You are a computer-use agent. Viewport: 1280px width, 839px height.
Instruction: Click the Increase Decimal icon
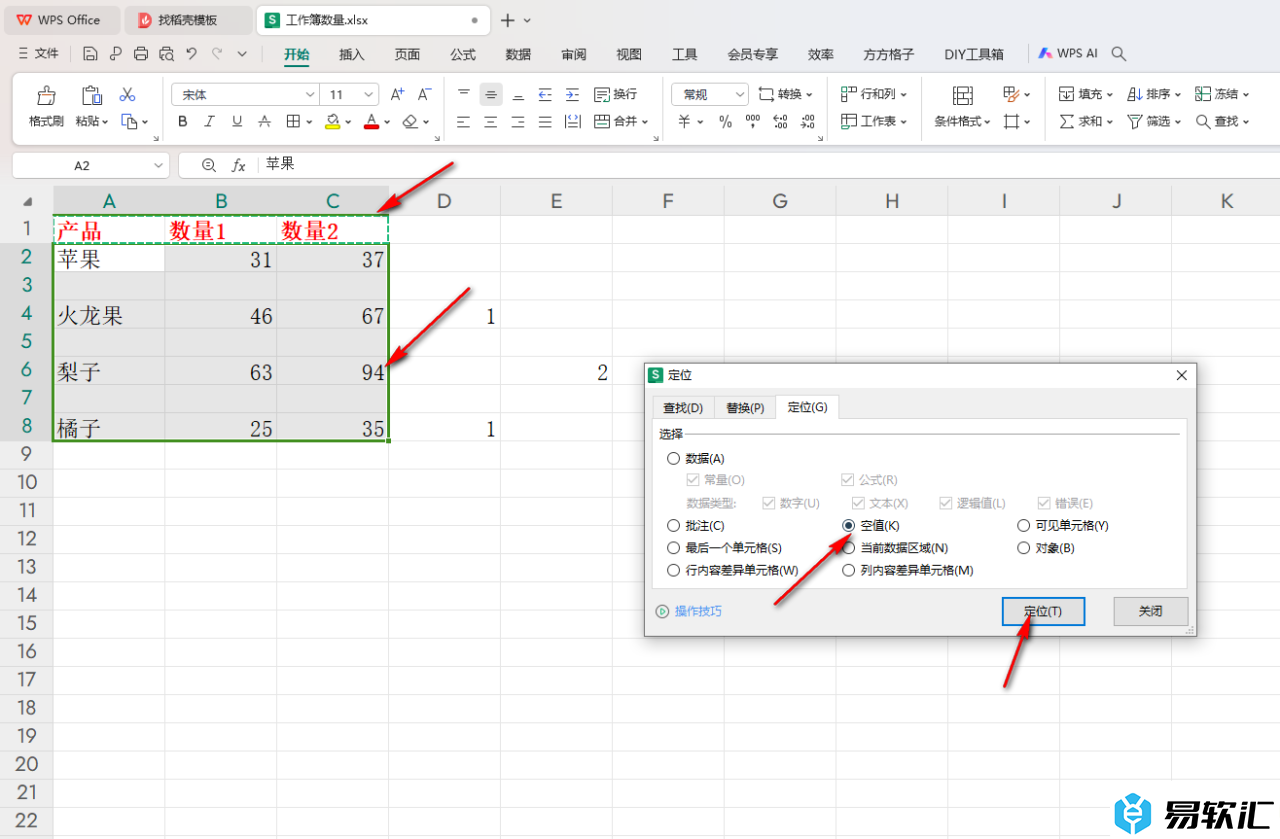tap(780, 122)
